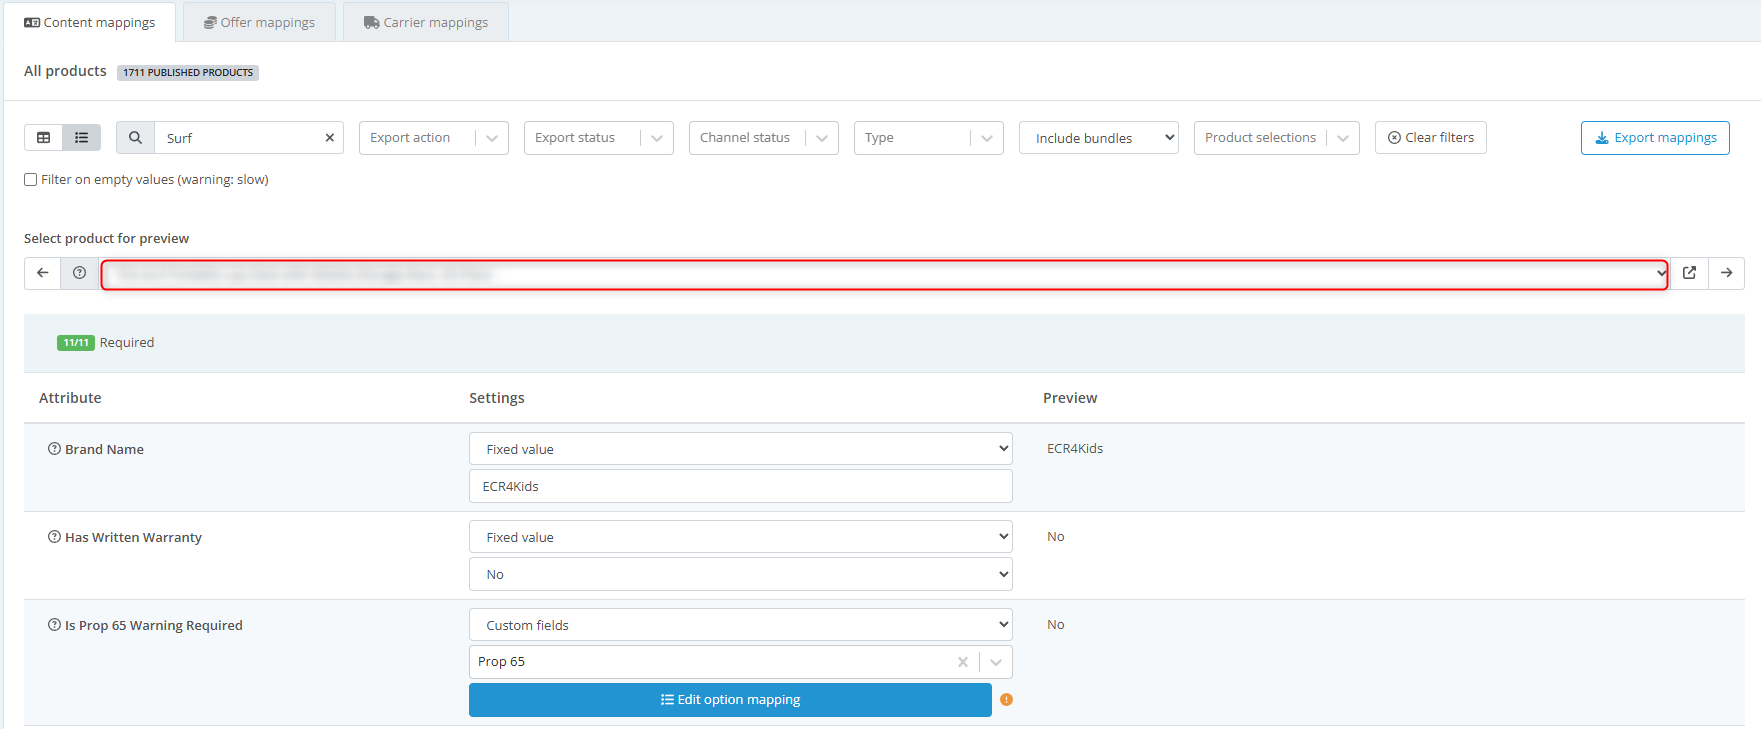The width and height of the screenshot is (1761, 729).
Task: Click the ECR4Kids brand value field
Action: 740,487
